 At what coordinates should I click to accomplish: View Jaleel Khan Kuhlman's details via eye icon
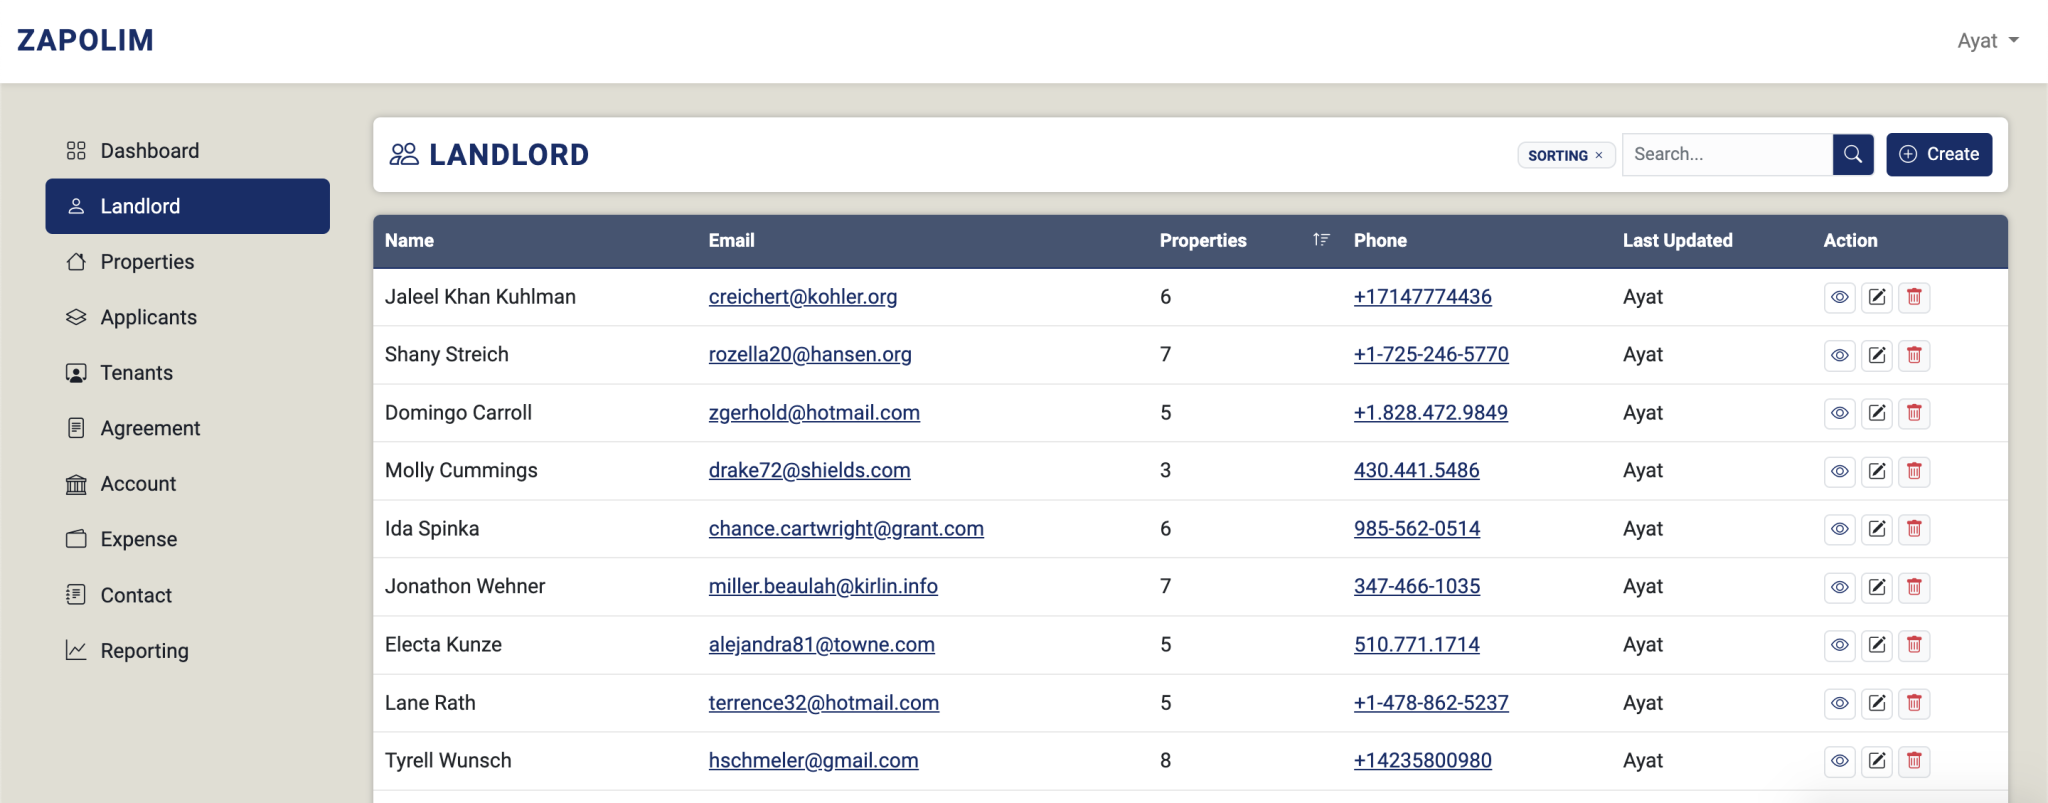pyautogui.click(x=1839, y=297)
